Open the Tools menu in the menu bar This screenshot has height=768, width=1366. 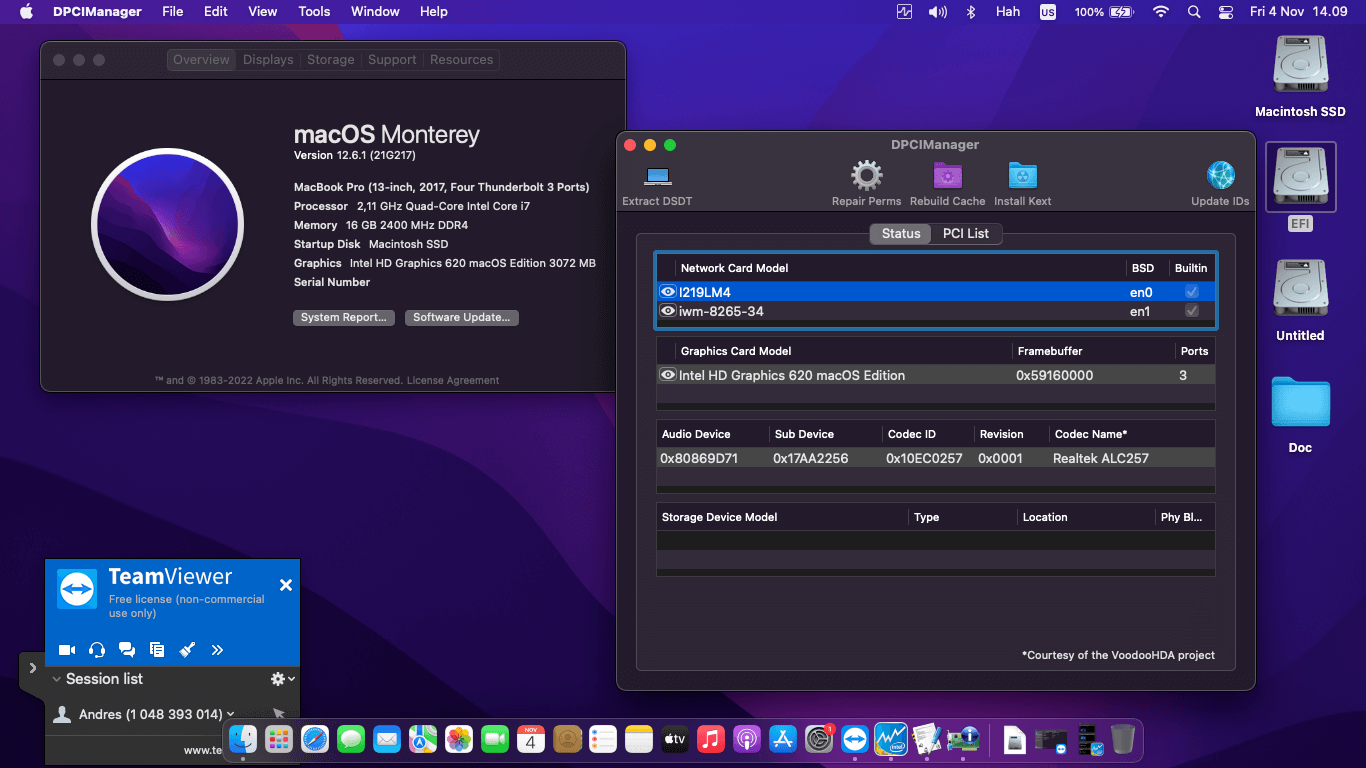[x=314, y=11]
